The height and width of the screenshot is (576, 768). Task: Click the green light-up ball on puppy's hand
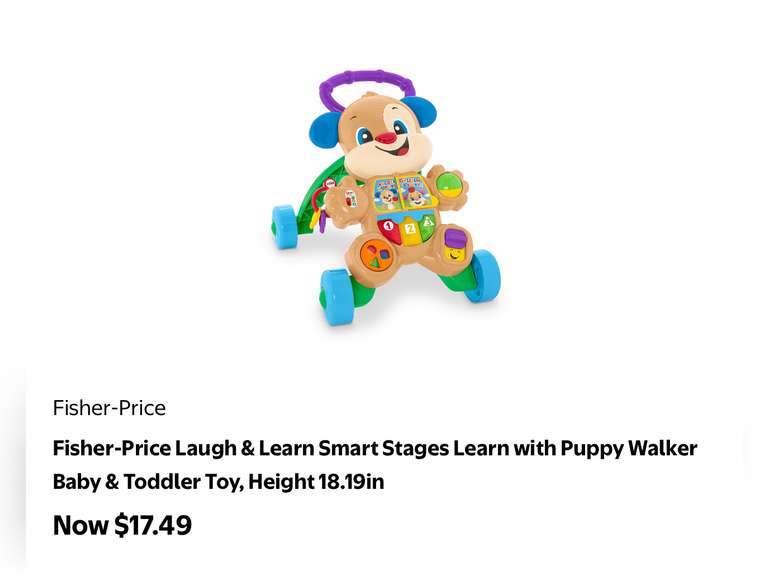450,183
